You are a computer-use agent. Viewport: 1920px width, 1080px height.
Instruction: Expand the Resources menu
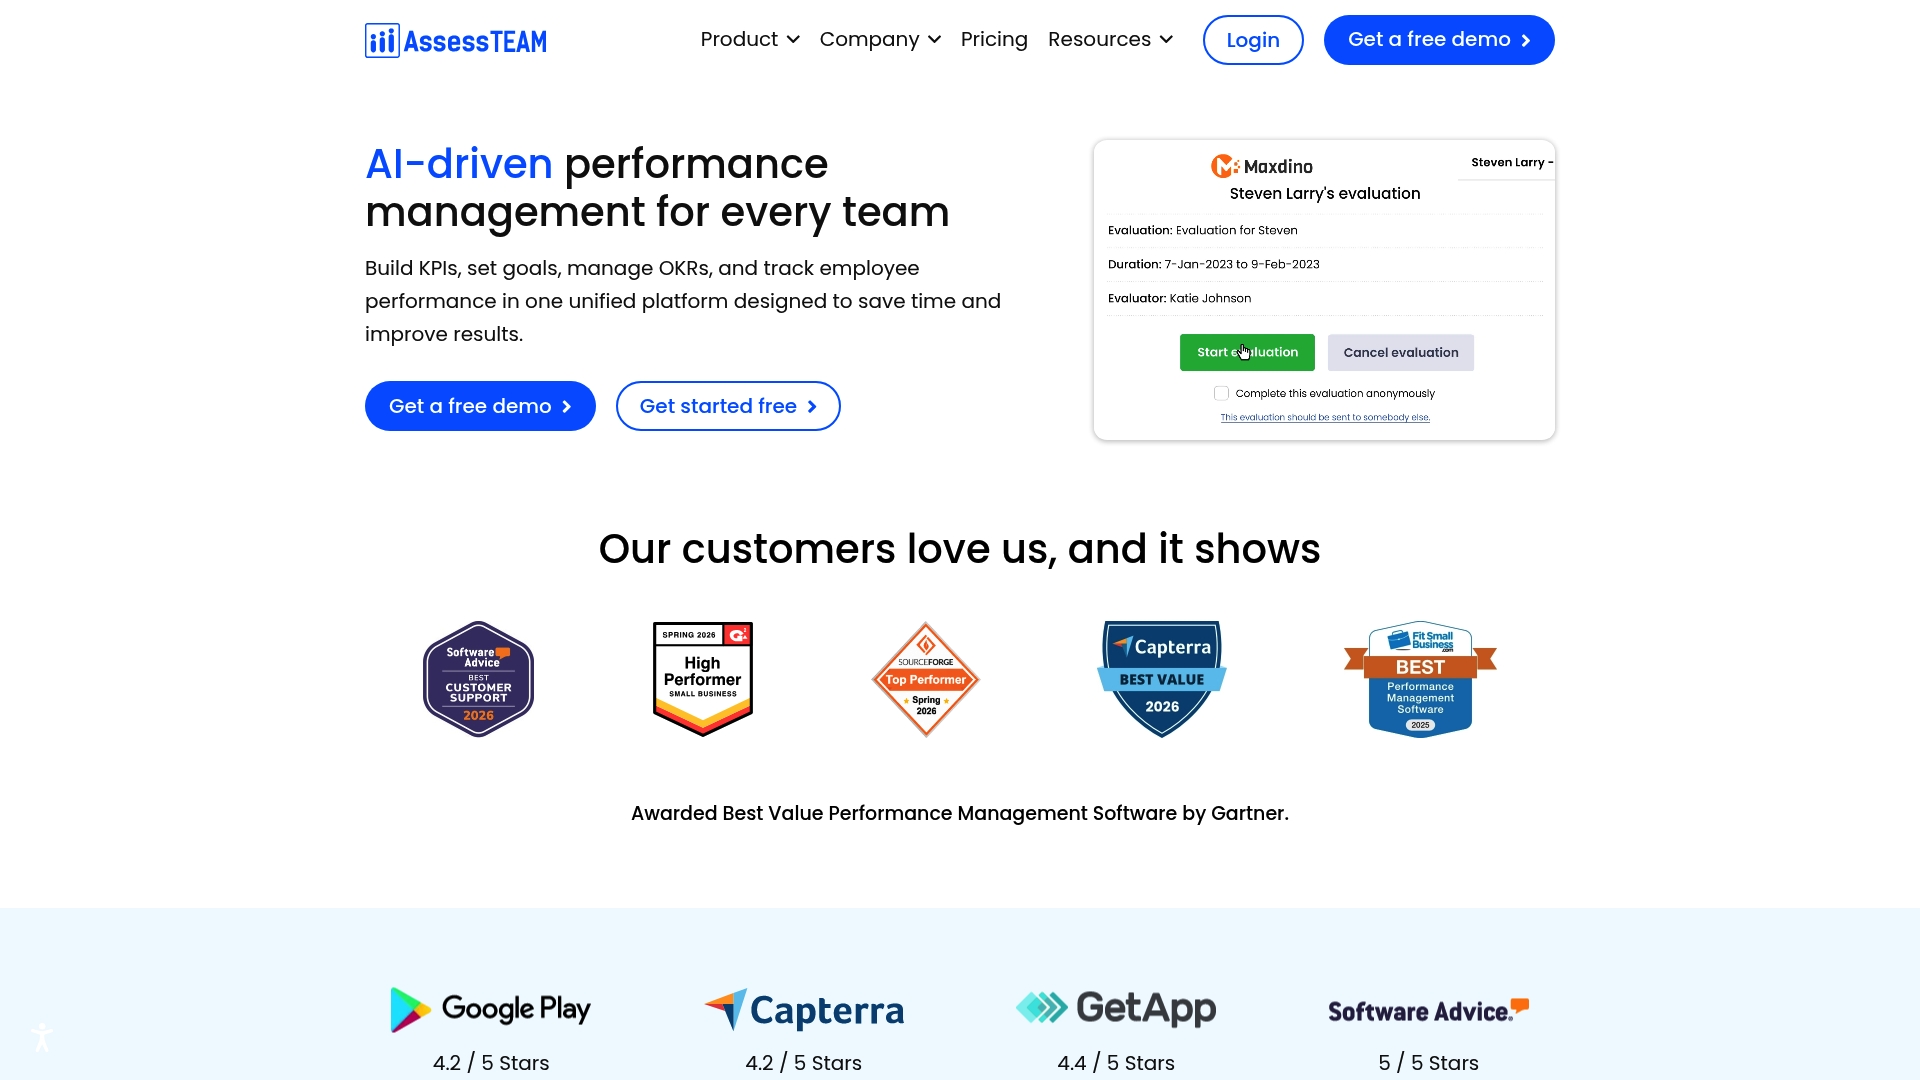pos(1110,40)
